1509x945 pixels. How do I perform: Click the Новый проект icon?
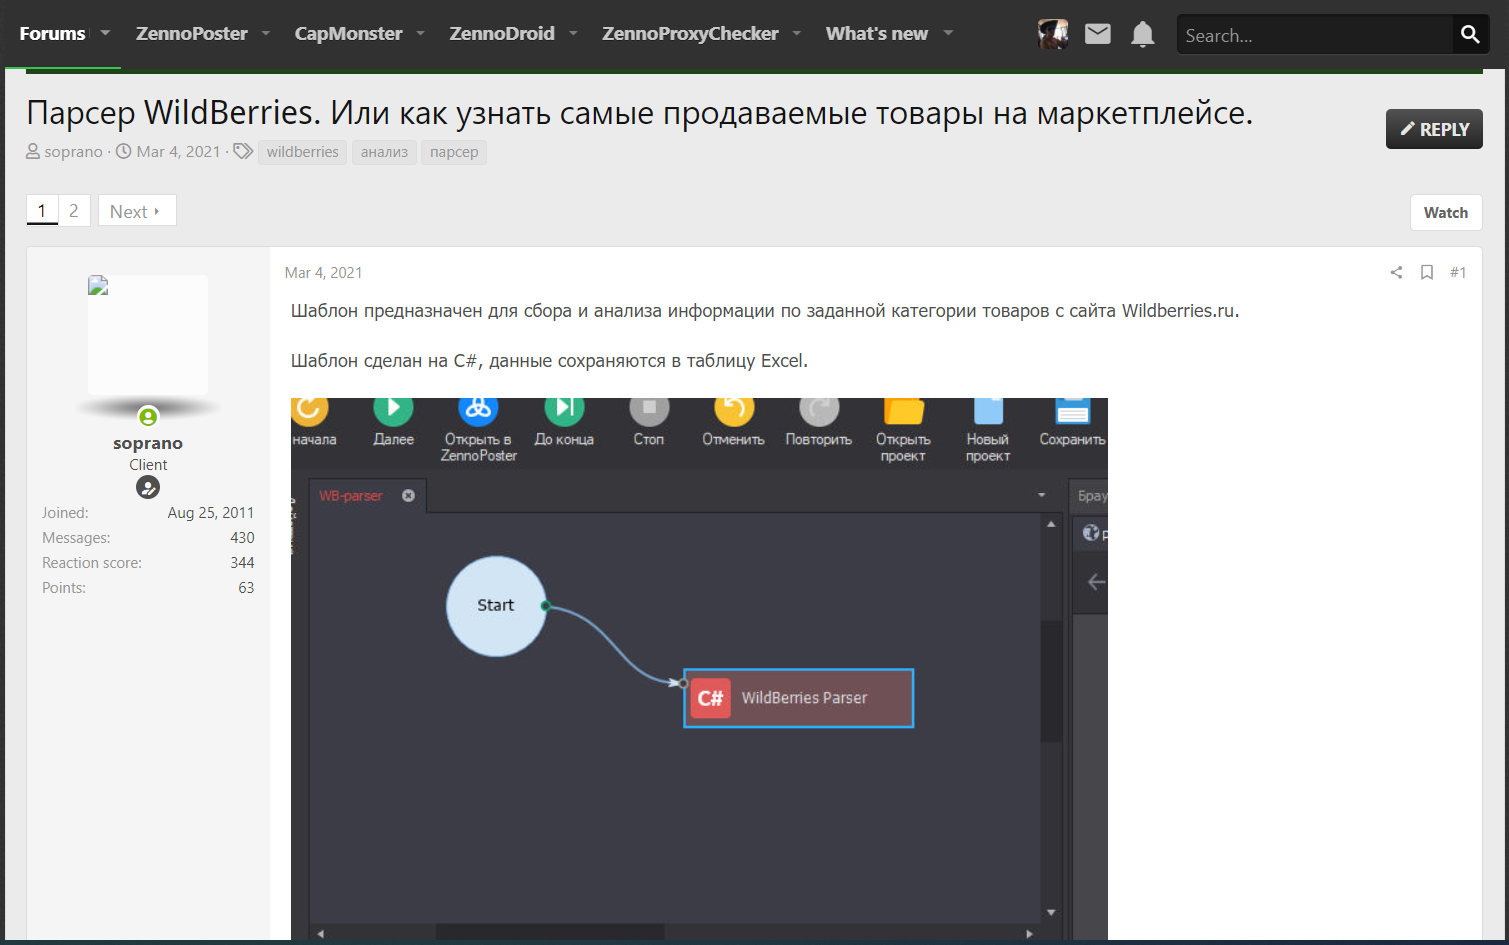click(988, 410)
